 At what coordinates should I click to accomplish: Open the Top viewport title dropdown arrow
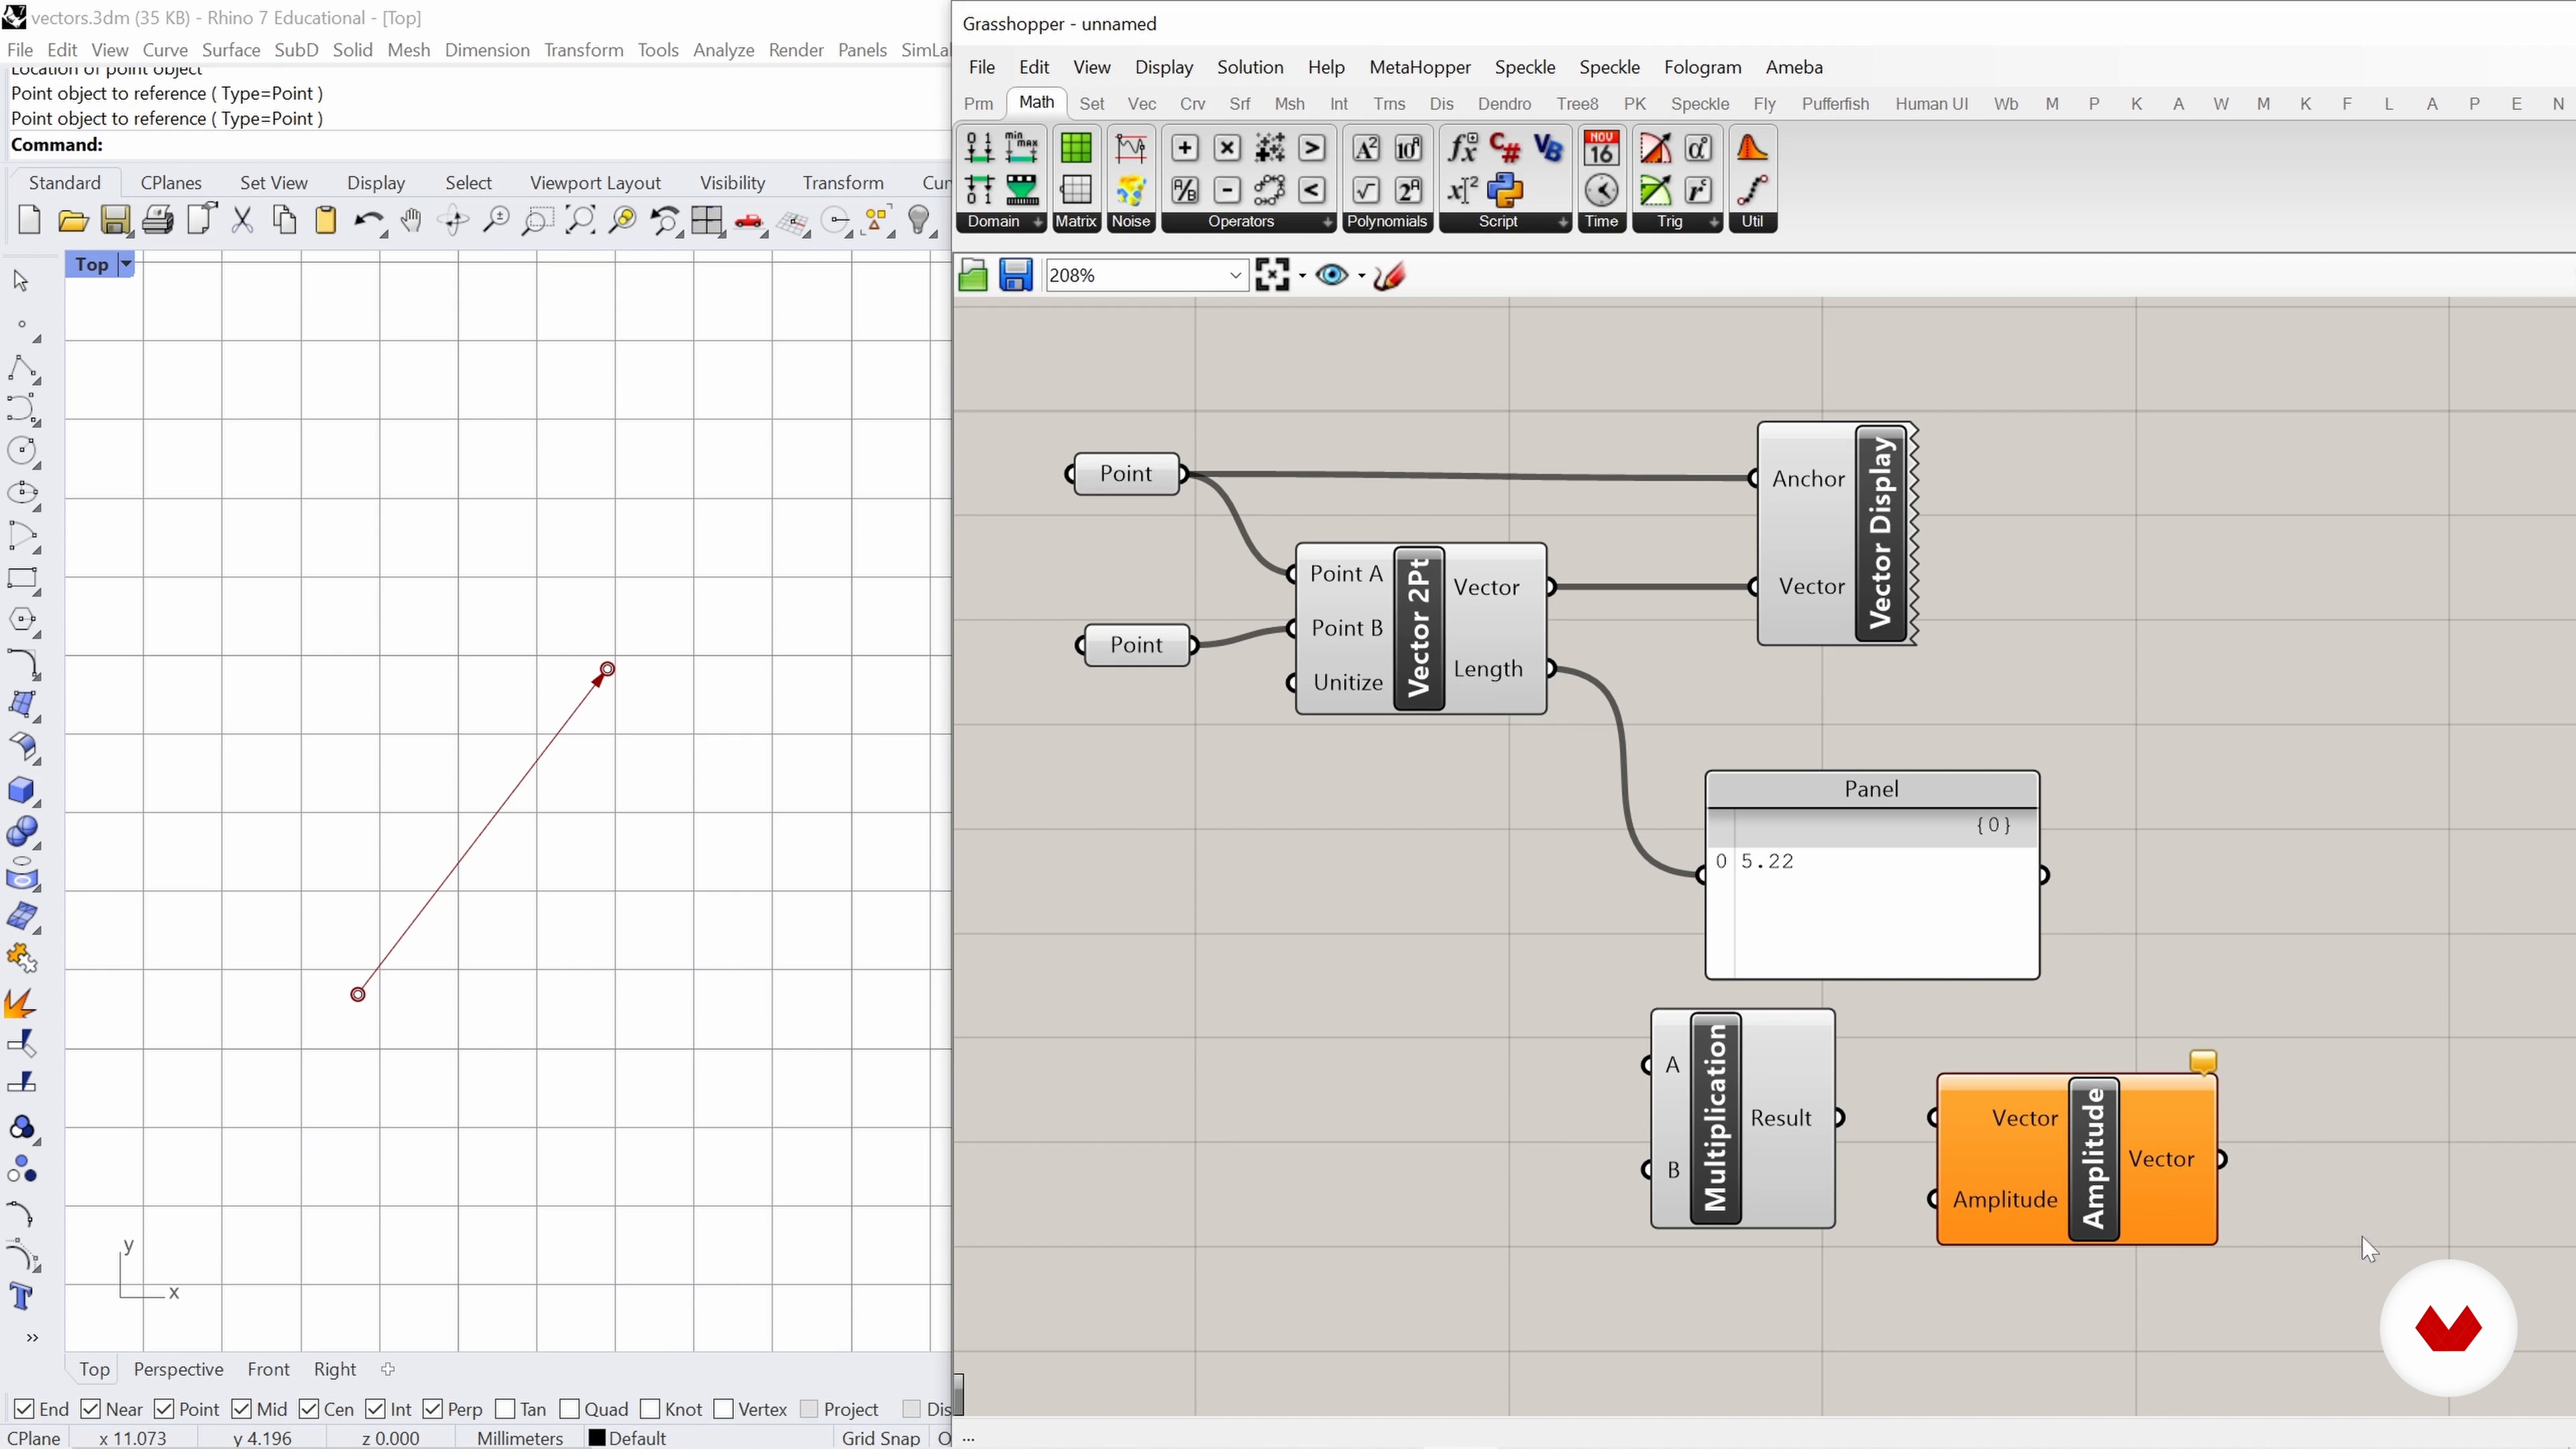126,264
